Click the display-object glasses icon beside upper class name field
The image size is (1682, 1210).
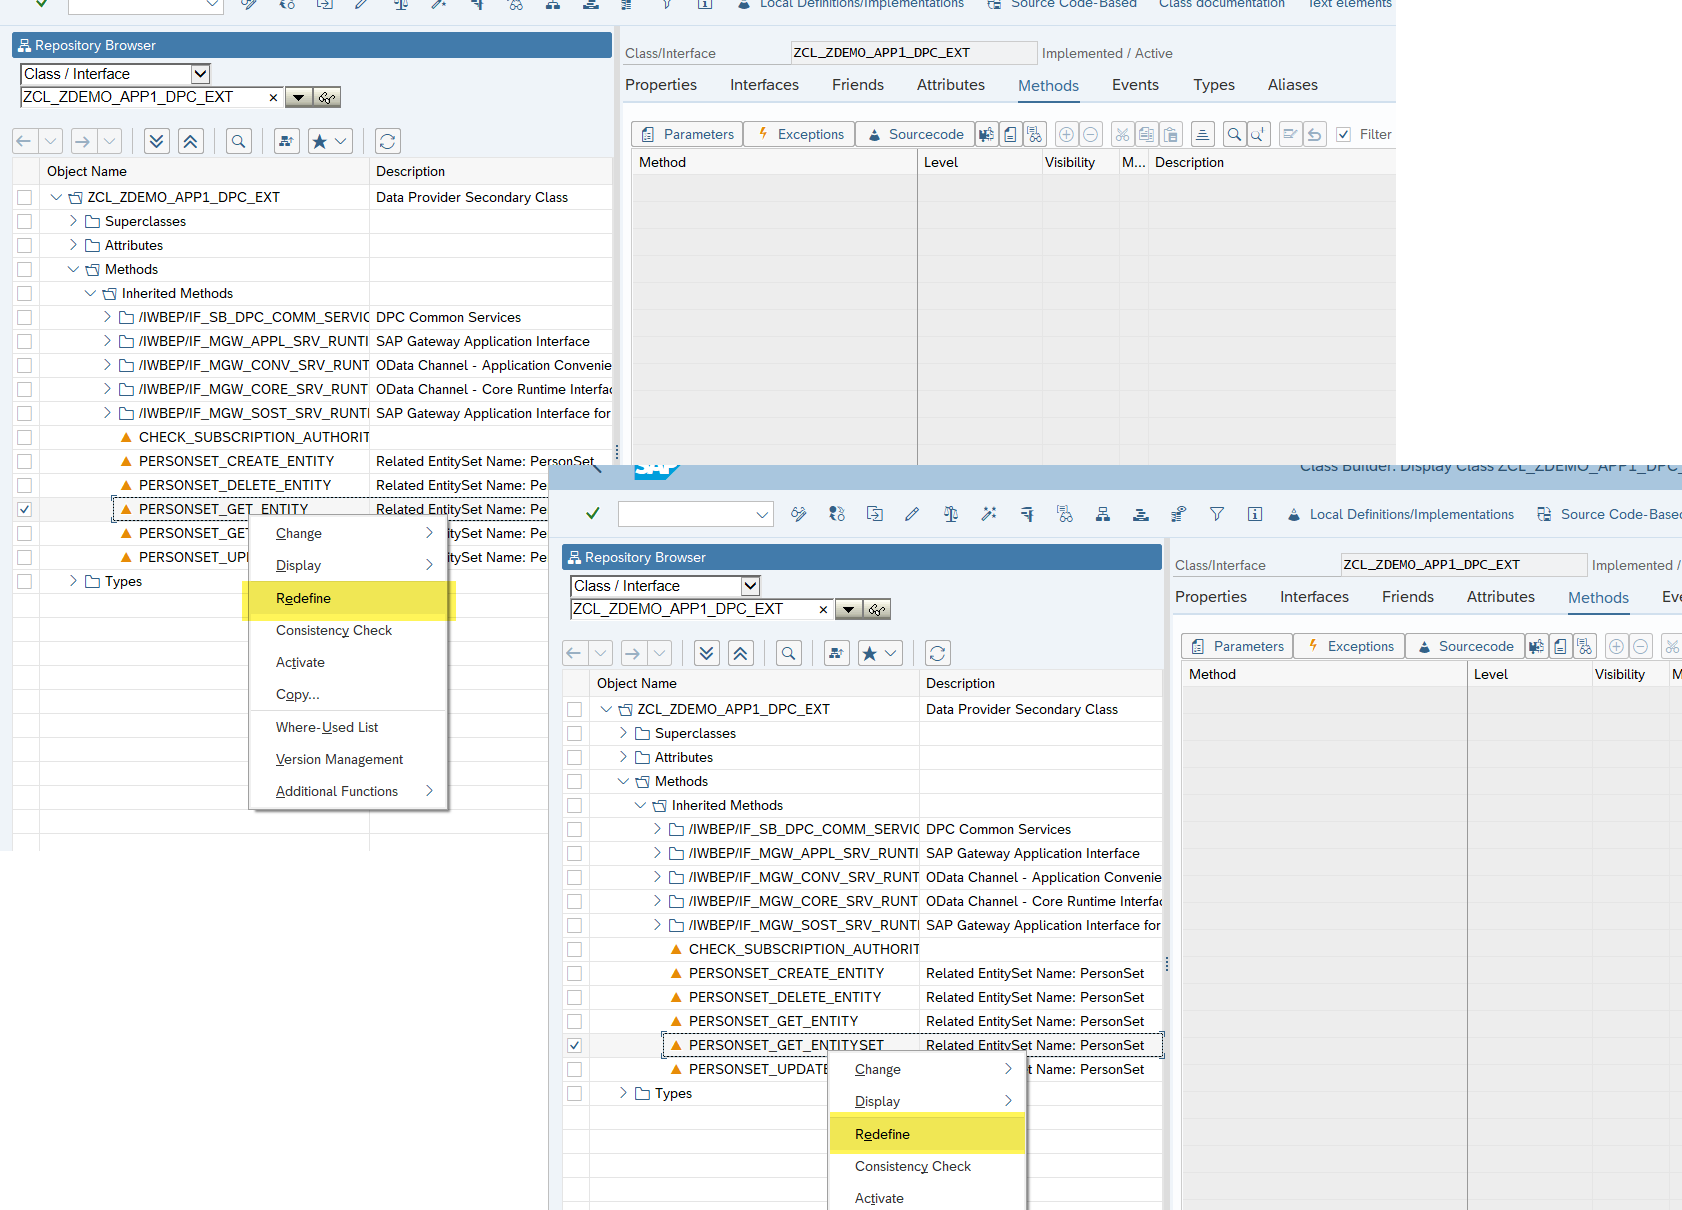[327, 97]
